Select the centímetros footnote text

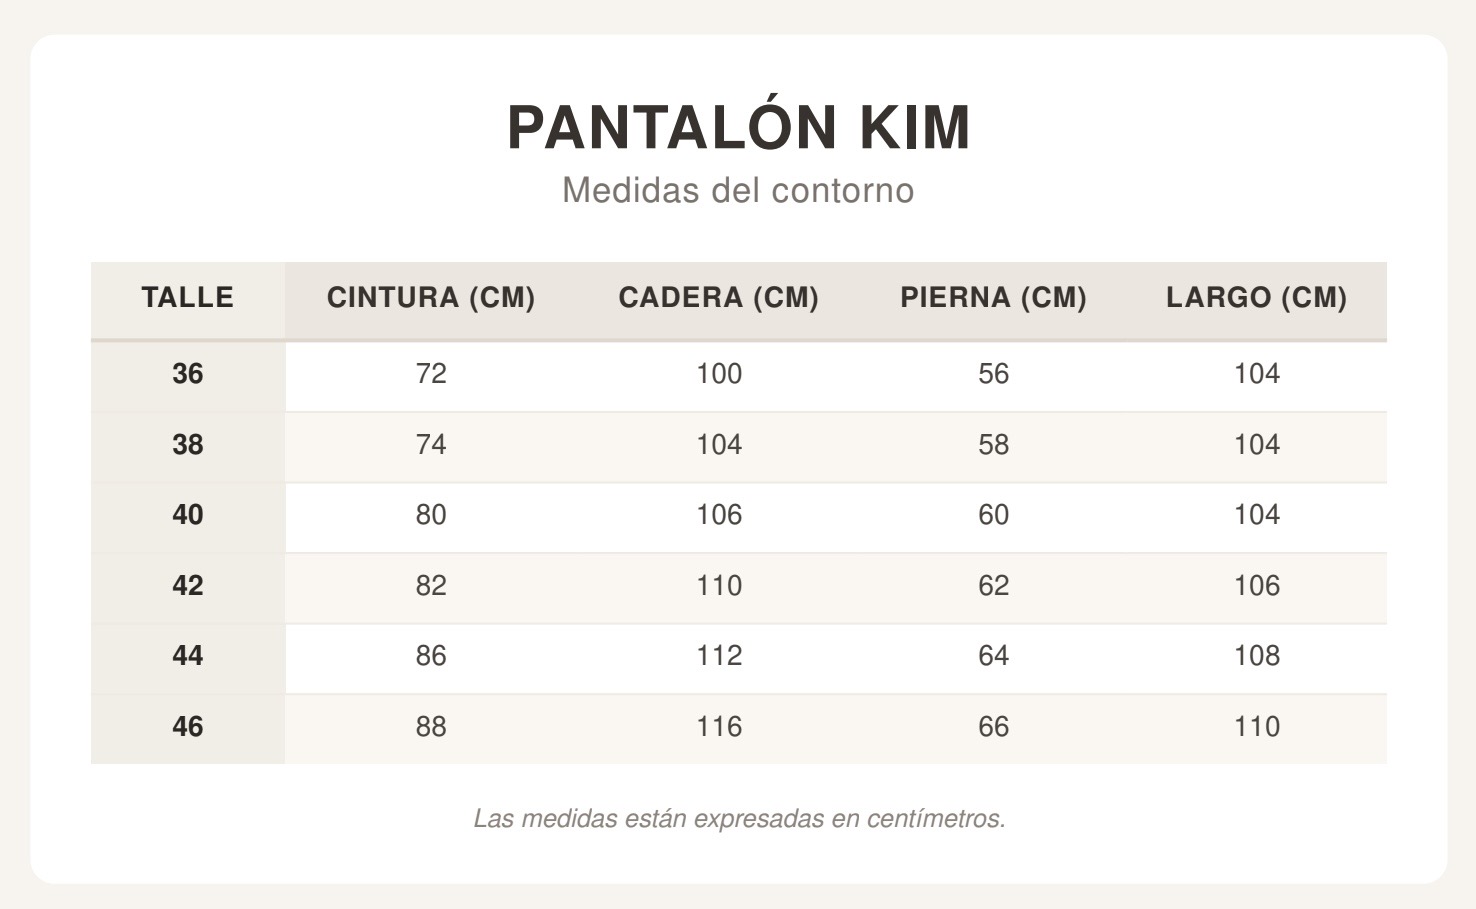739,819
